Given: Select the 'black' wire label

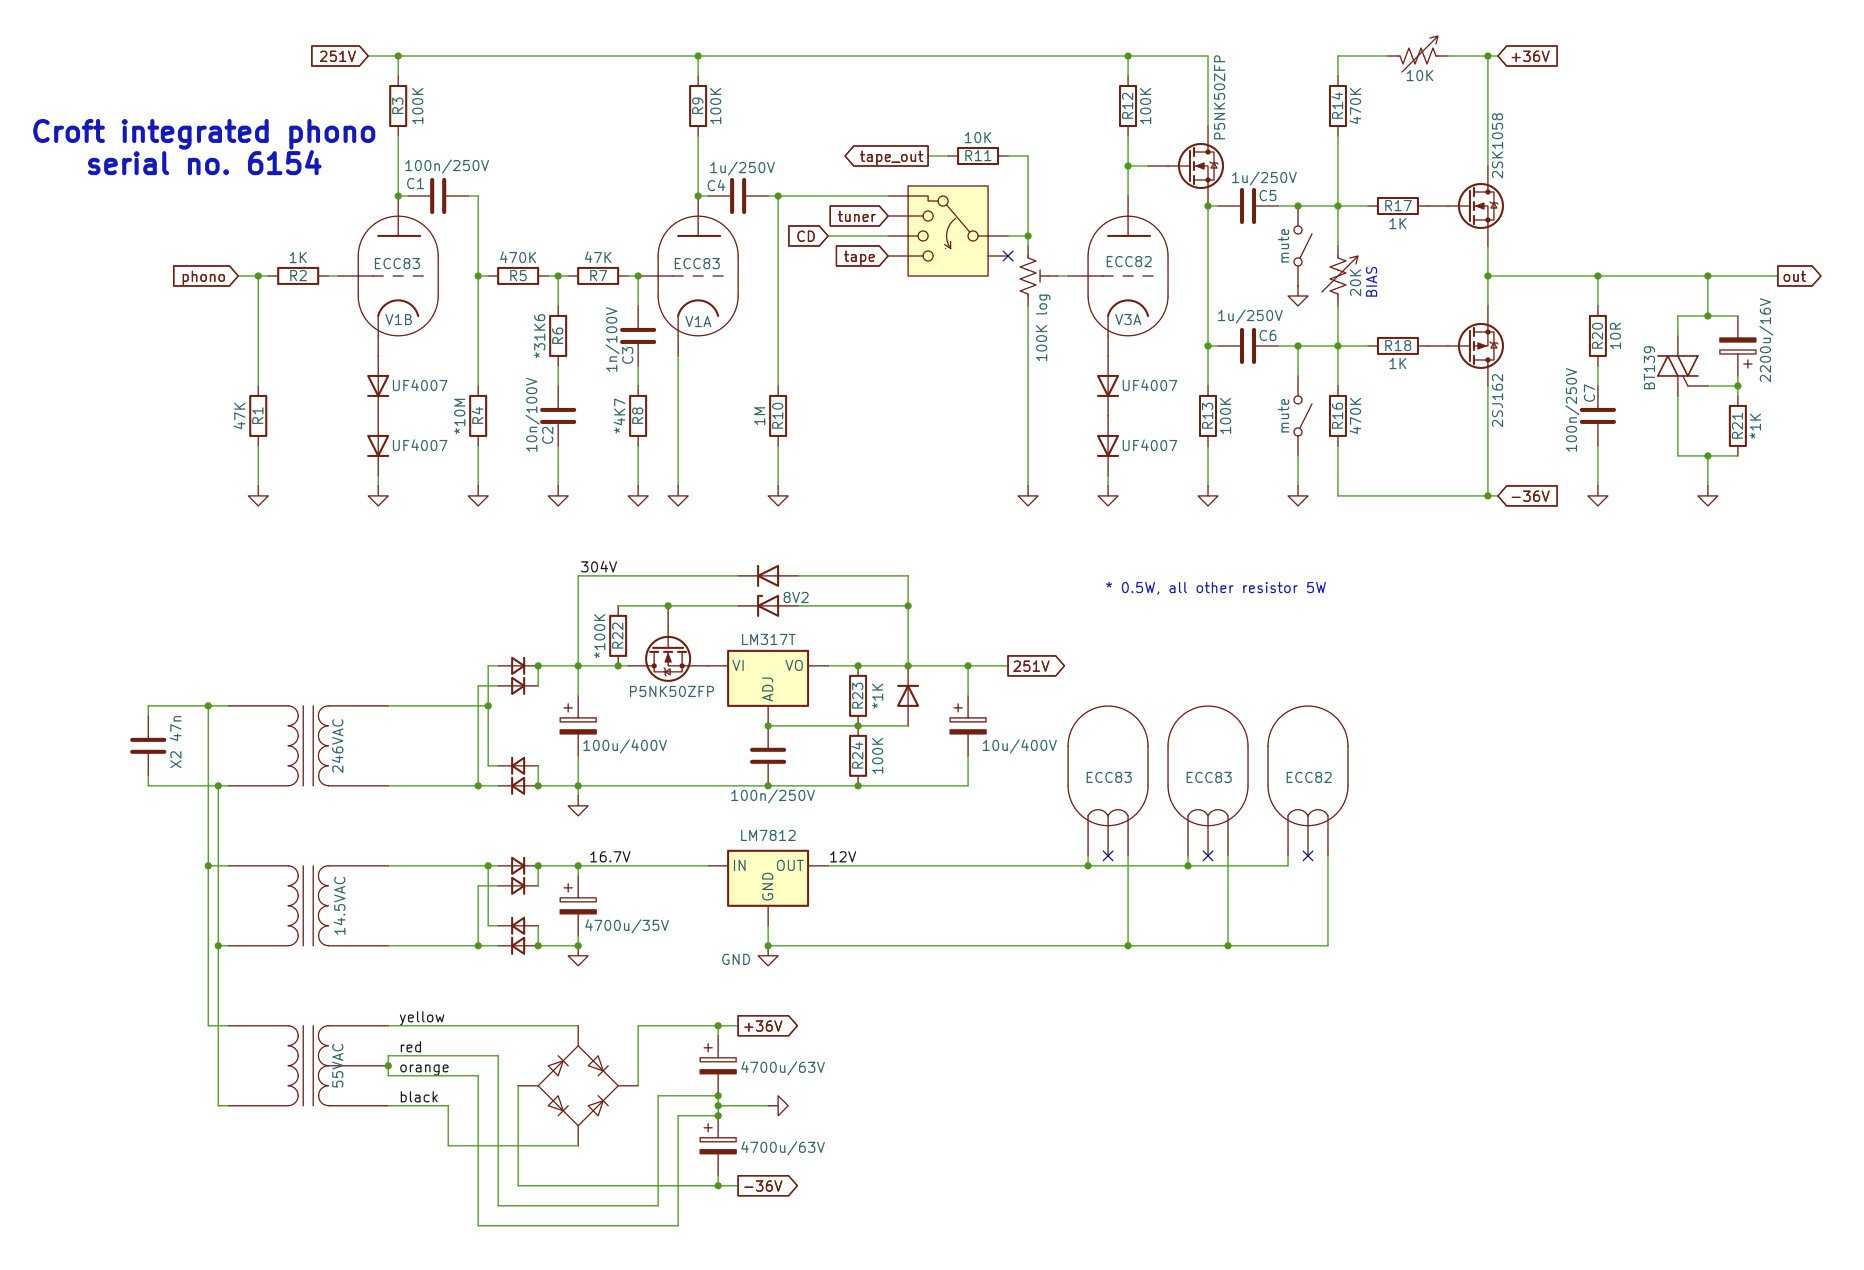Looking at the screenshot, I should point(419,1097).
